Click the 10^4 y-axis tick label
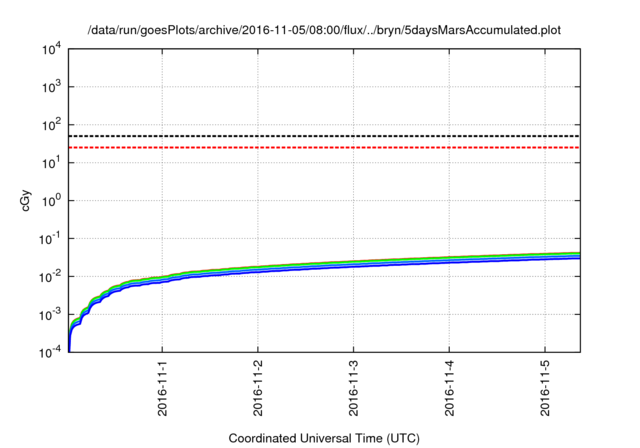 point(52,49)
